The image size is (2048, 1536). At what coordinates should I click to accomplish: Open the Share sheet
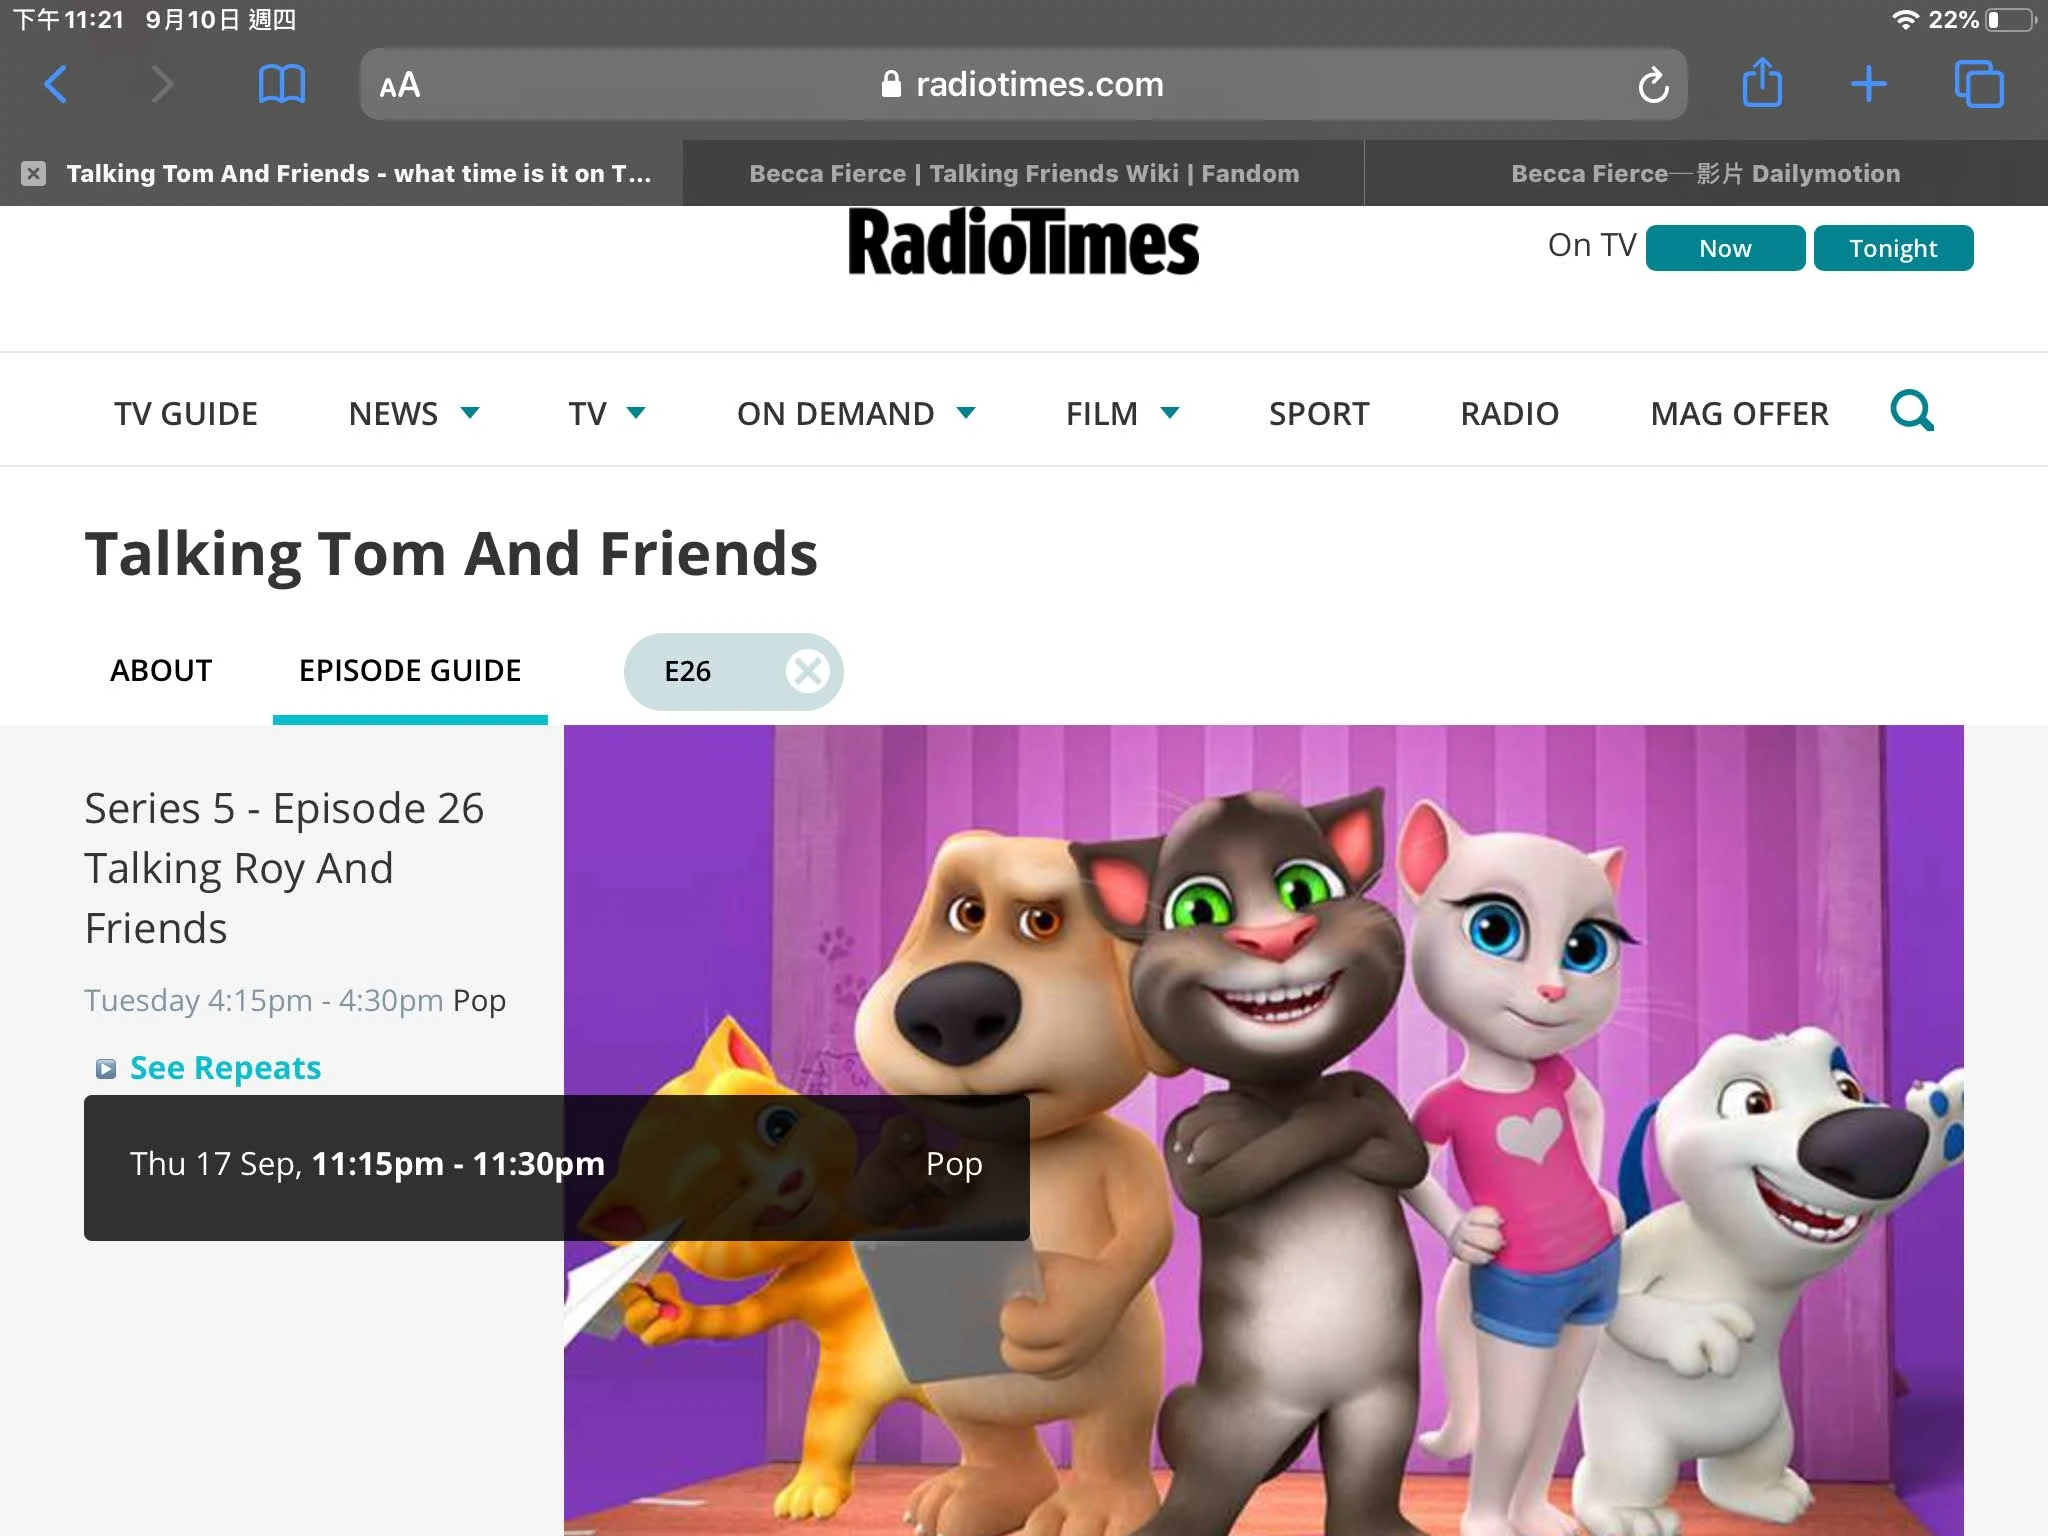tap(1763, 84)
